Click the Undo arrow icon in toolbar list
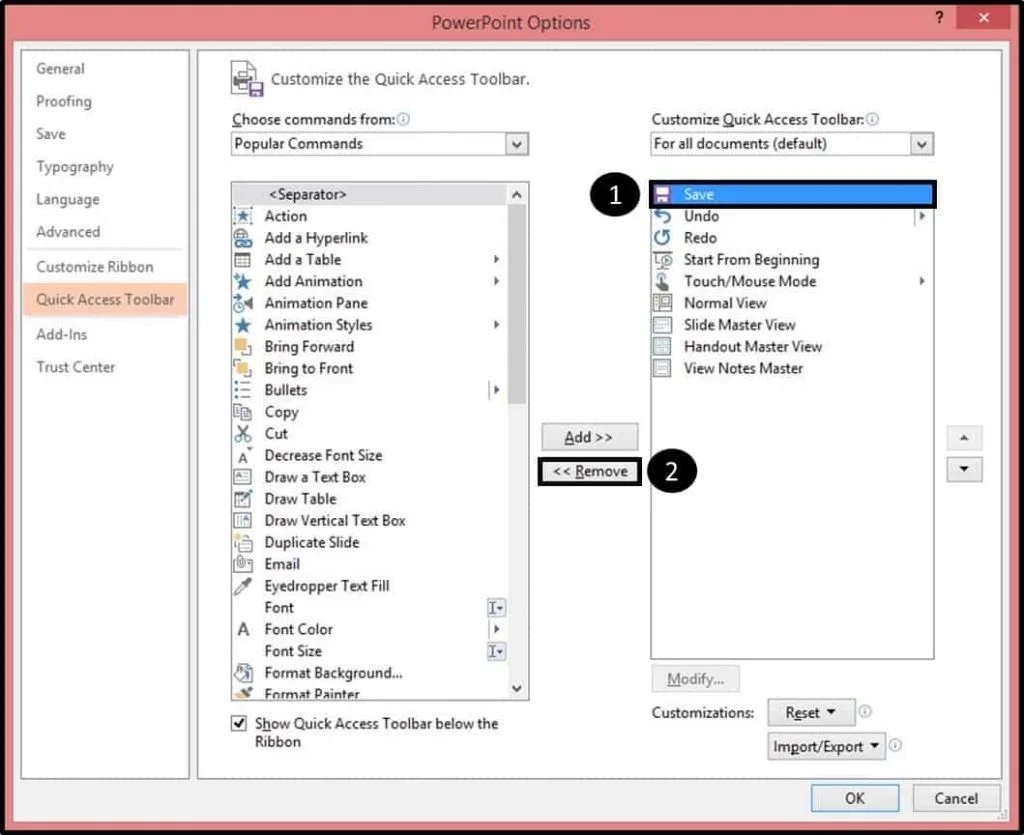 point(662,216)
